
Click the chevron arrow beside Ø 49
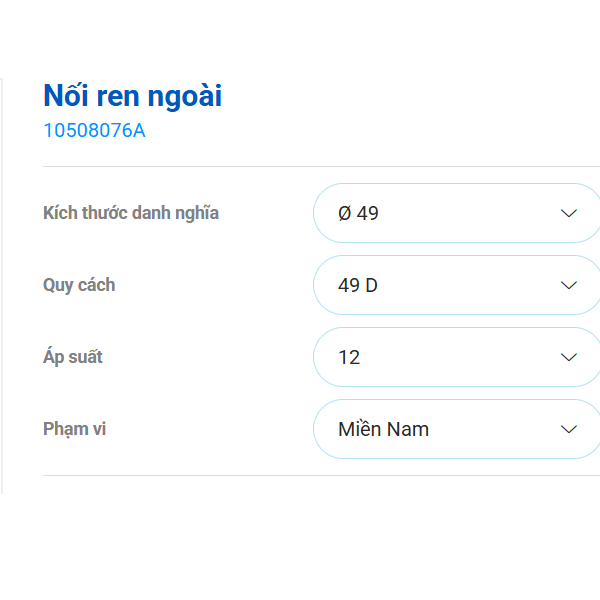click(x=569, y=213)
